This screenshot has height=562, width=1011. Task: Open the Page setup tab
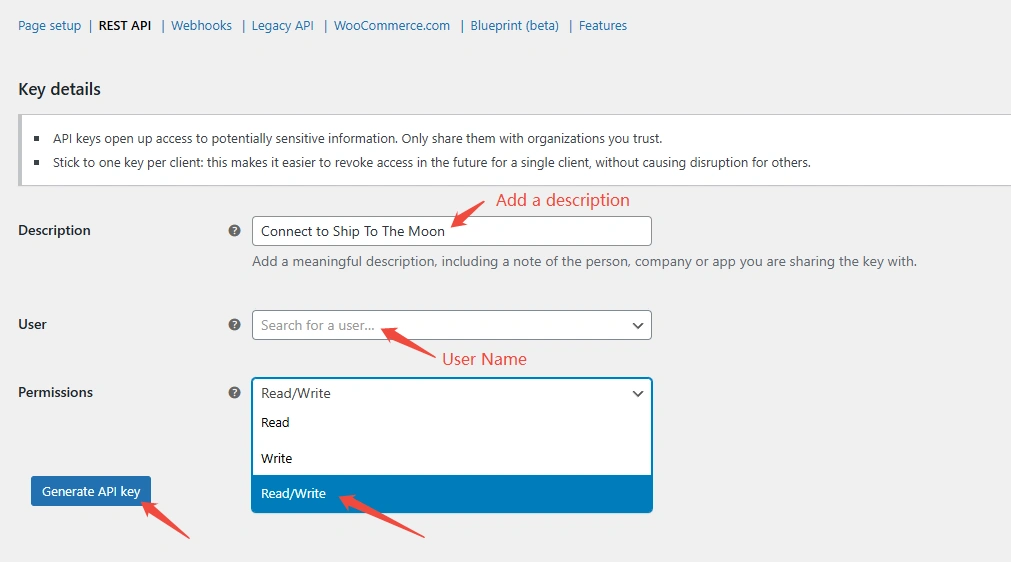coord(50,26)
